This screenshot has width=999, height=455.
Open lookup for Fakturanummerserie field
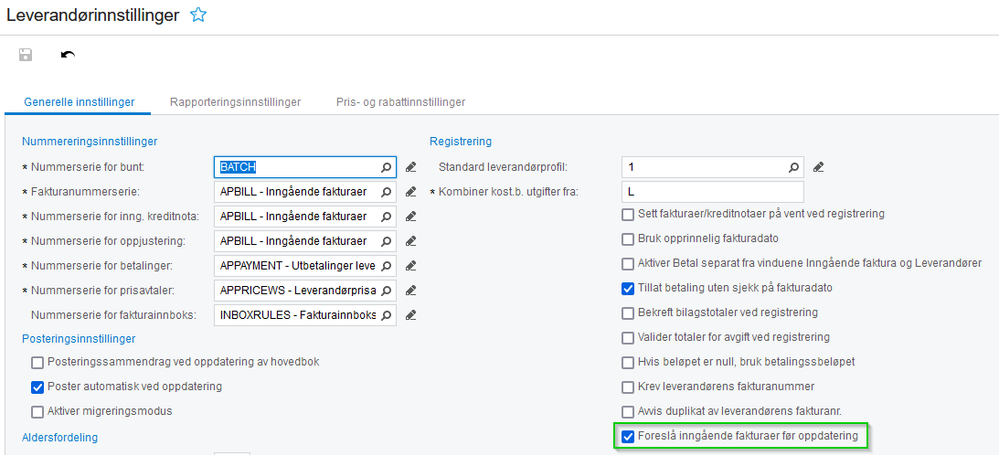[386, 192]
